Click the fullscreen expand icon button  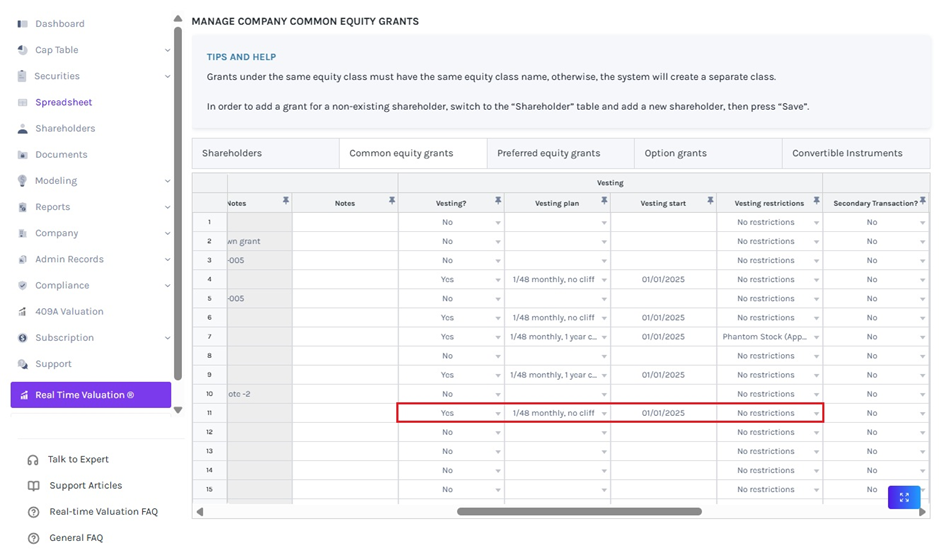(904, 497)
